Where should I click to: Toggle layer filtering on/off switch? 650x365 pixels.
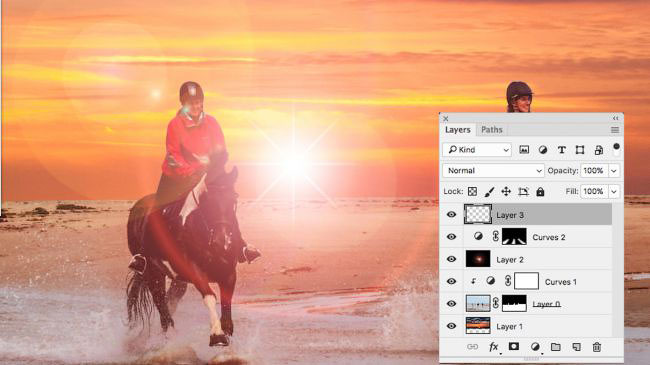pos(616,149)
